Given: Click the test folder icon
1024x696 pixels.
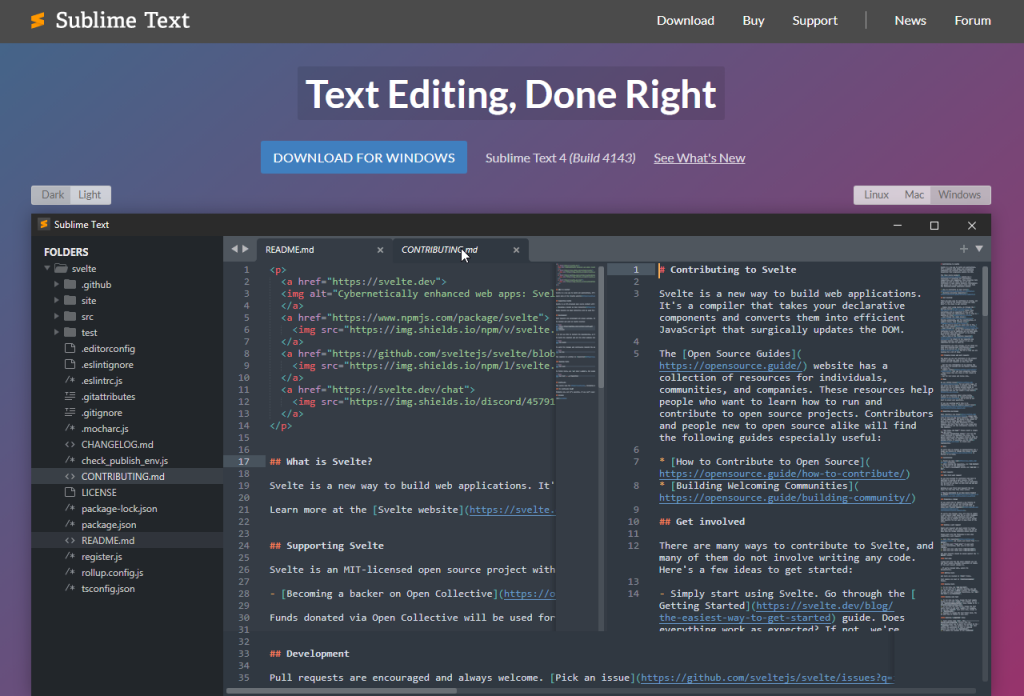Looking at the screenshot, I should tap(70, 332).
